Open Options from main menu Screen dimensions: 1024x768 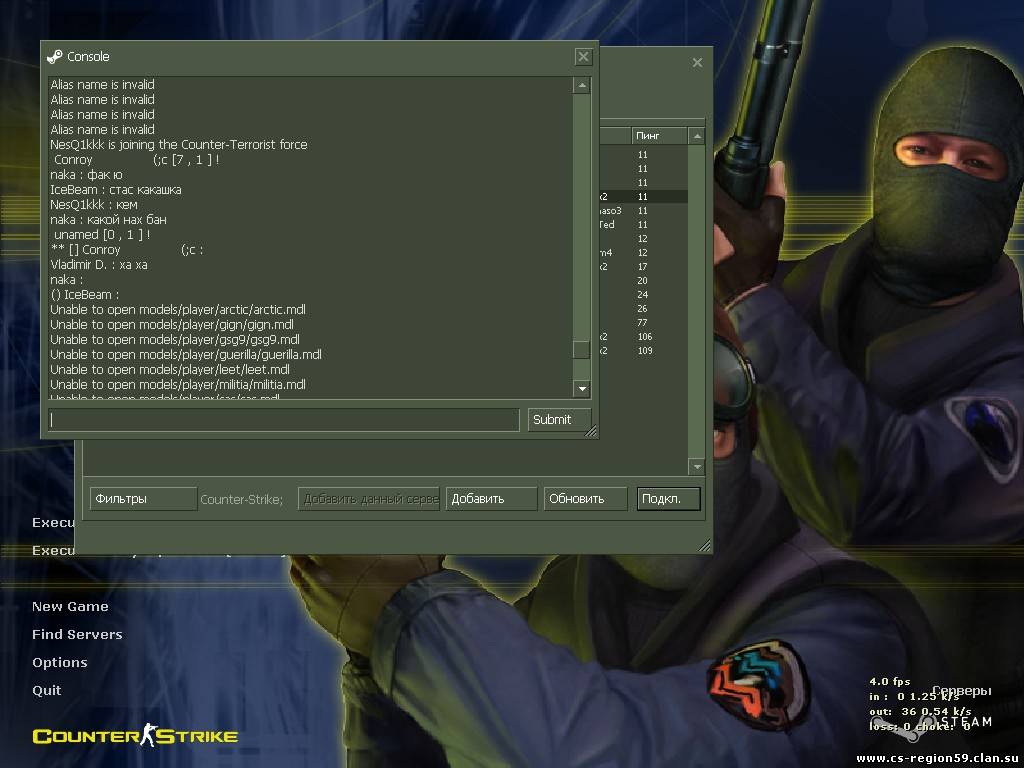tap(59, 663)
